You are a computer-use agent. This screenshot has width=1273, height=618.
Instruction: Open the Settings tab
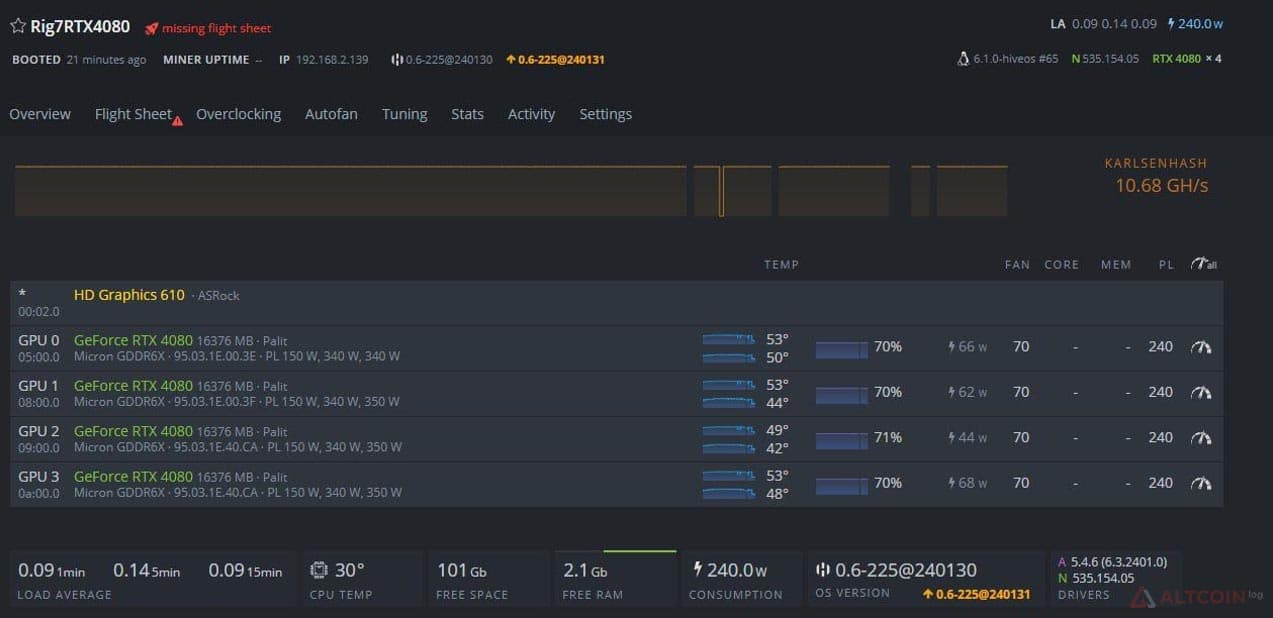[x=605, y=114]
